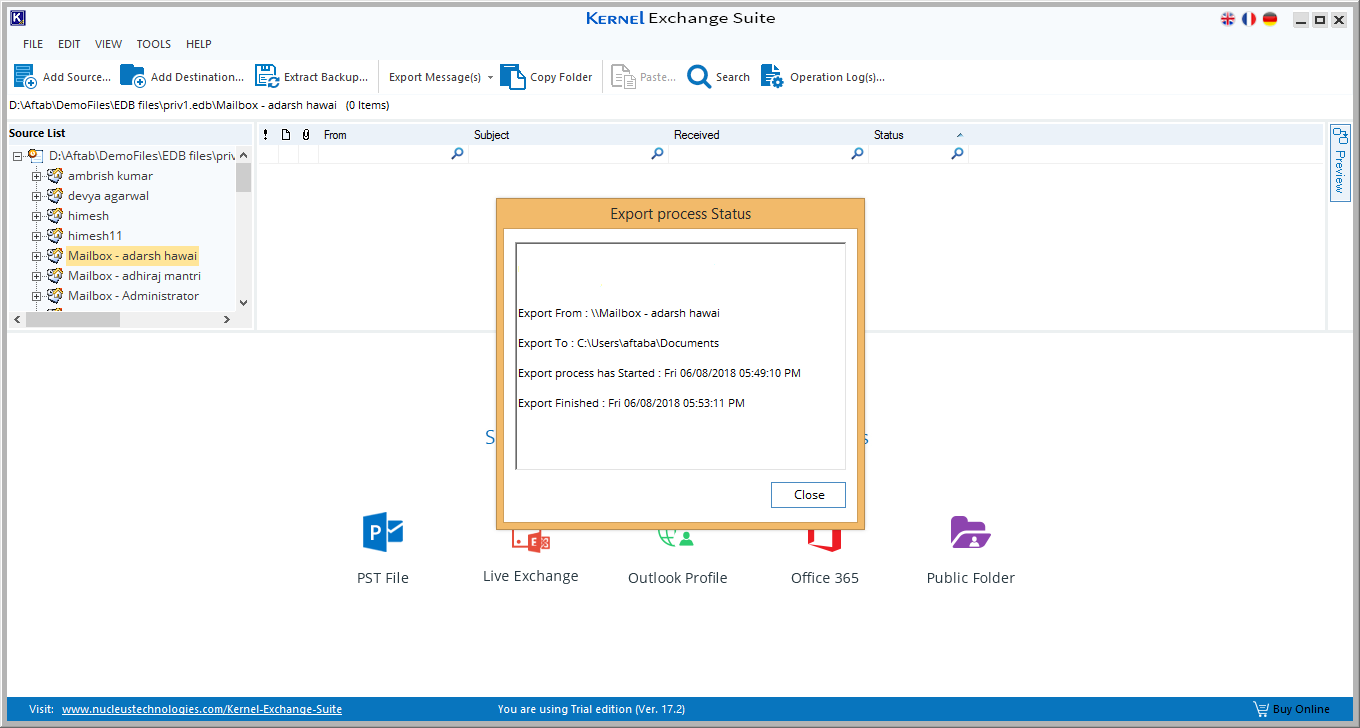Open the nucleustechnologies.com link
This screenshot has height=728, width=1360.
click(x=202, y=710)
